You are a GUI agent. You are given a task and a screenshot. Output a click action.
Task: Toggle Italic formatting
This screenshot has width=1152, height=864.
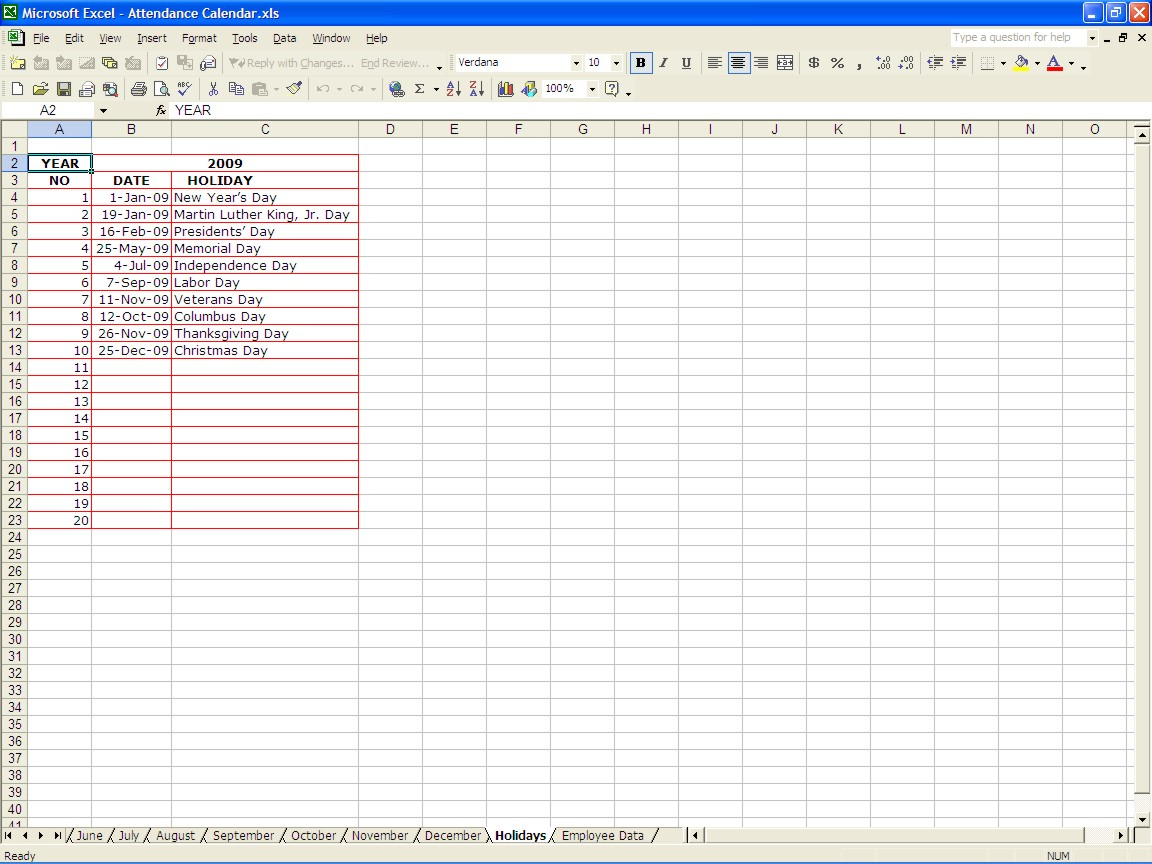(663, 63)
